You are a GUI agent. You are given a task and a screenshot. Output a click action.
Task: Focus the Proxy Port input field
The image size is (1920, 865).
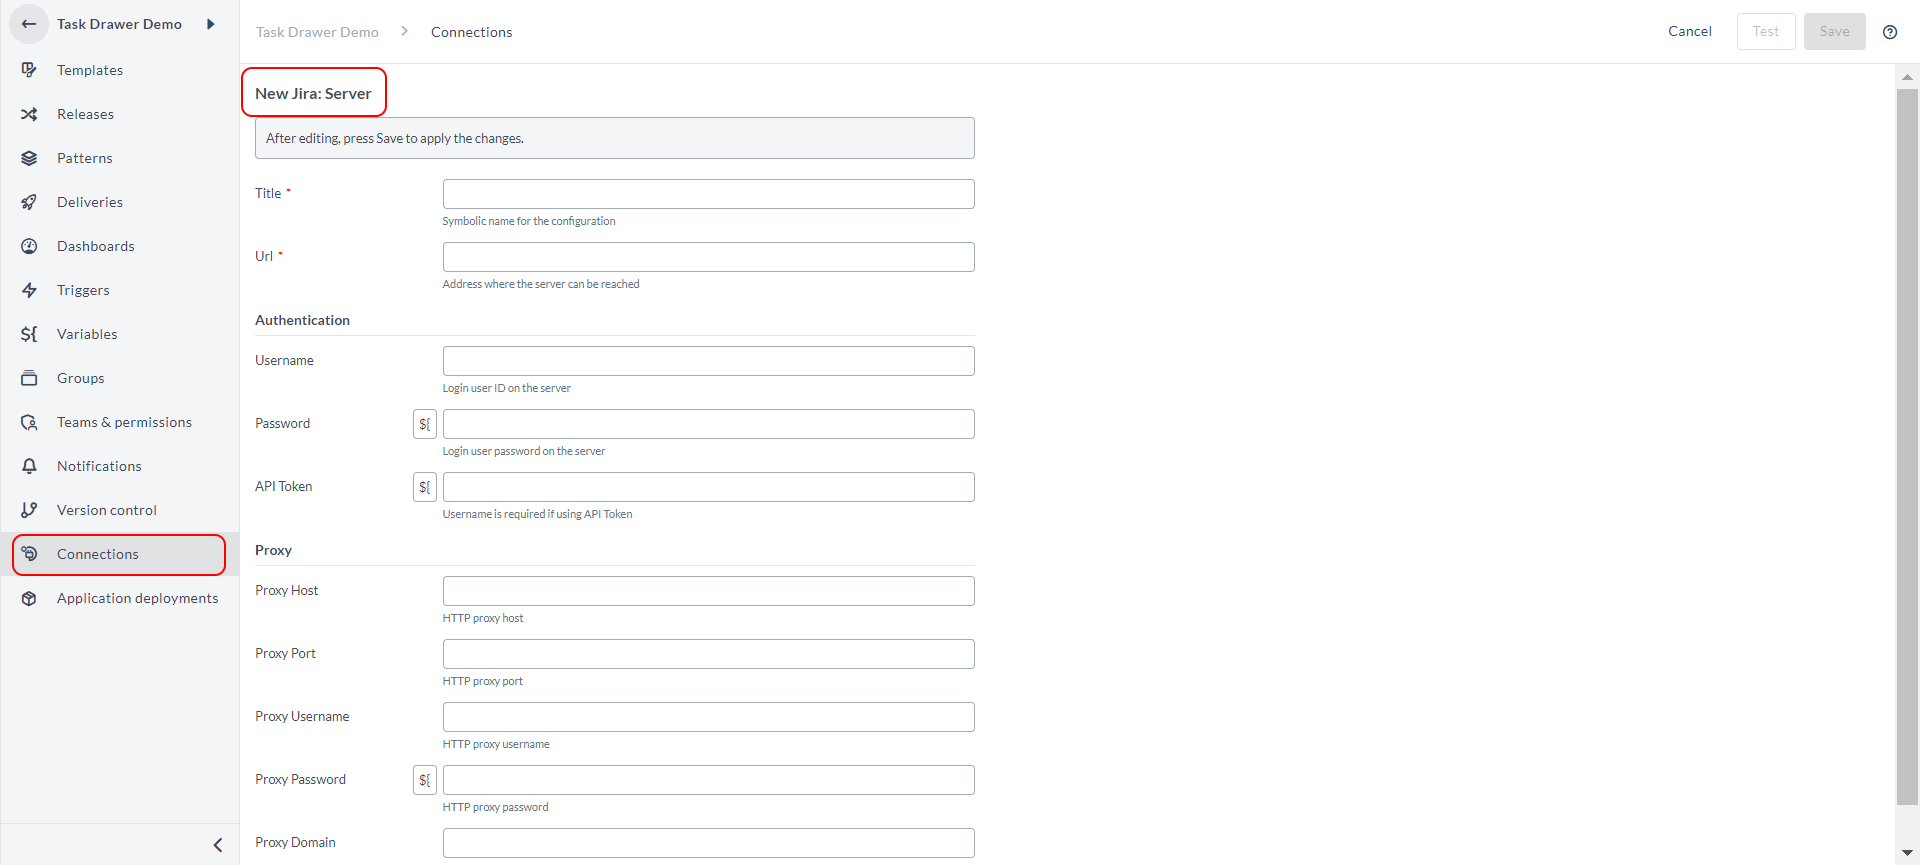pyautogui.click(x=708, y=654)
